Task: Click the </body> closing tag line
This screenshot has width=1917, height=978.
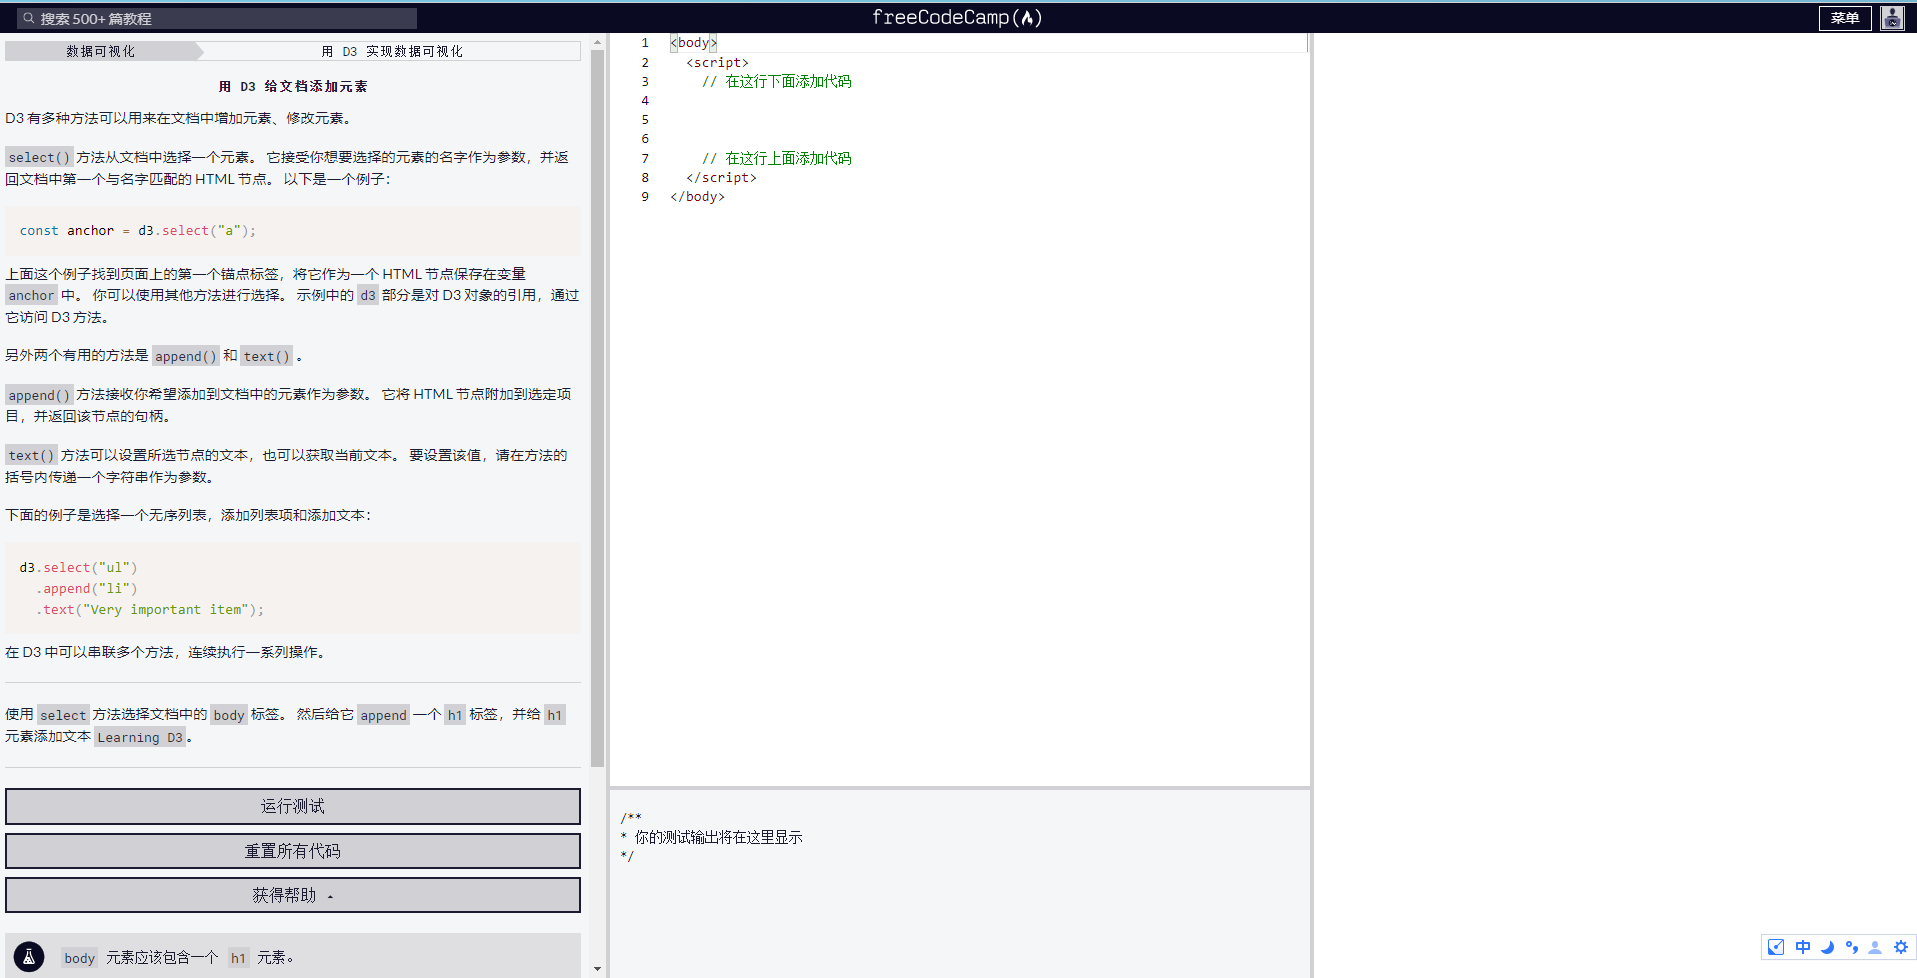Action: (x=697, y=197)
